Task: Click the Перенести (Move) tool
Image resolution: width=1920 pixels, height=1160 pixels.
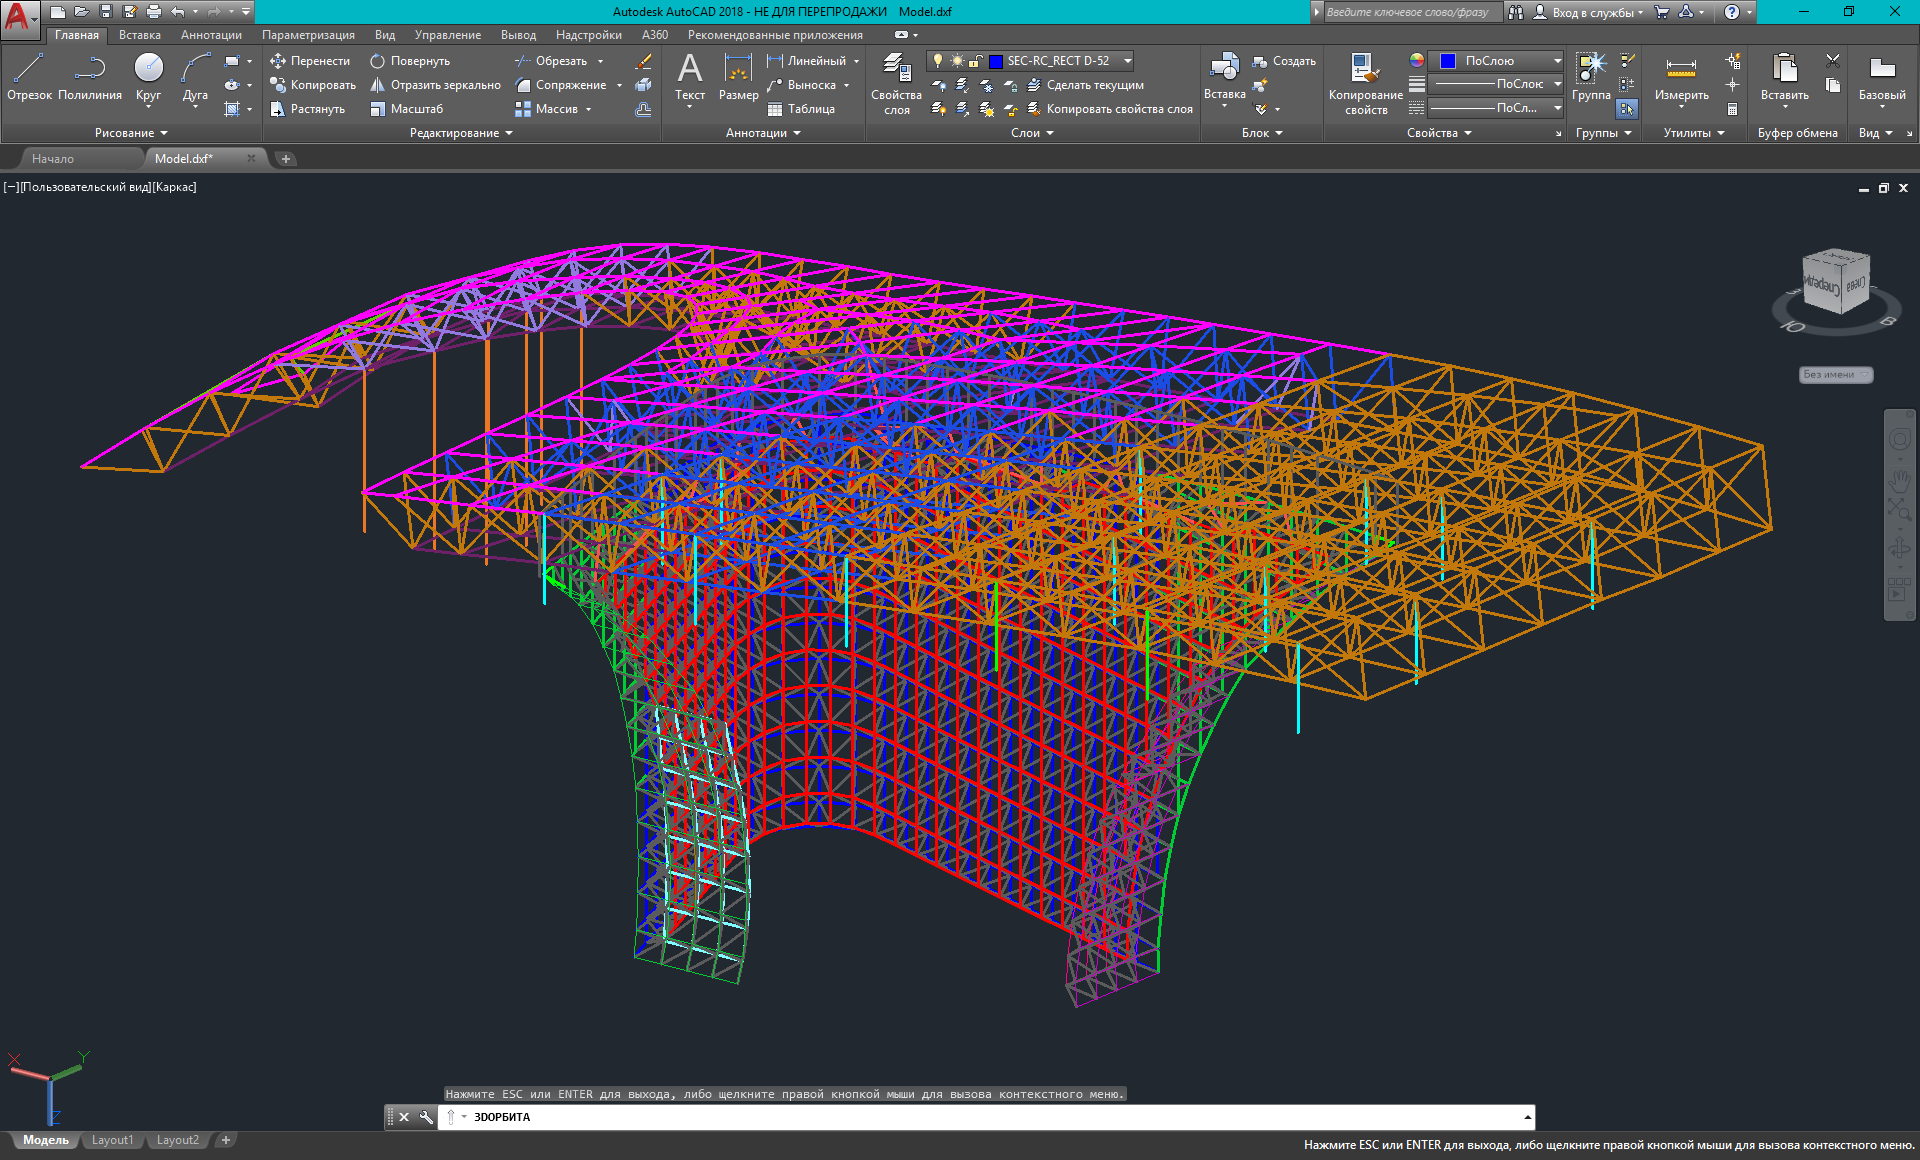Action: coord(311,61)
